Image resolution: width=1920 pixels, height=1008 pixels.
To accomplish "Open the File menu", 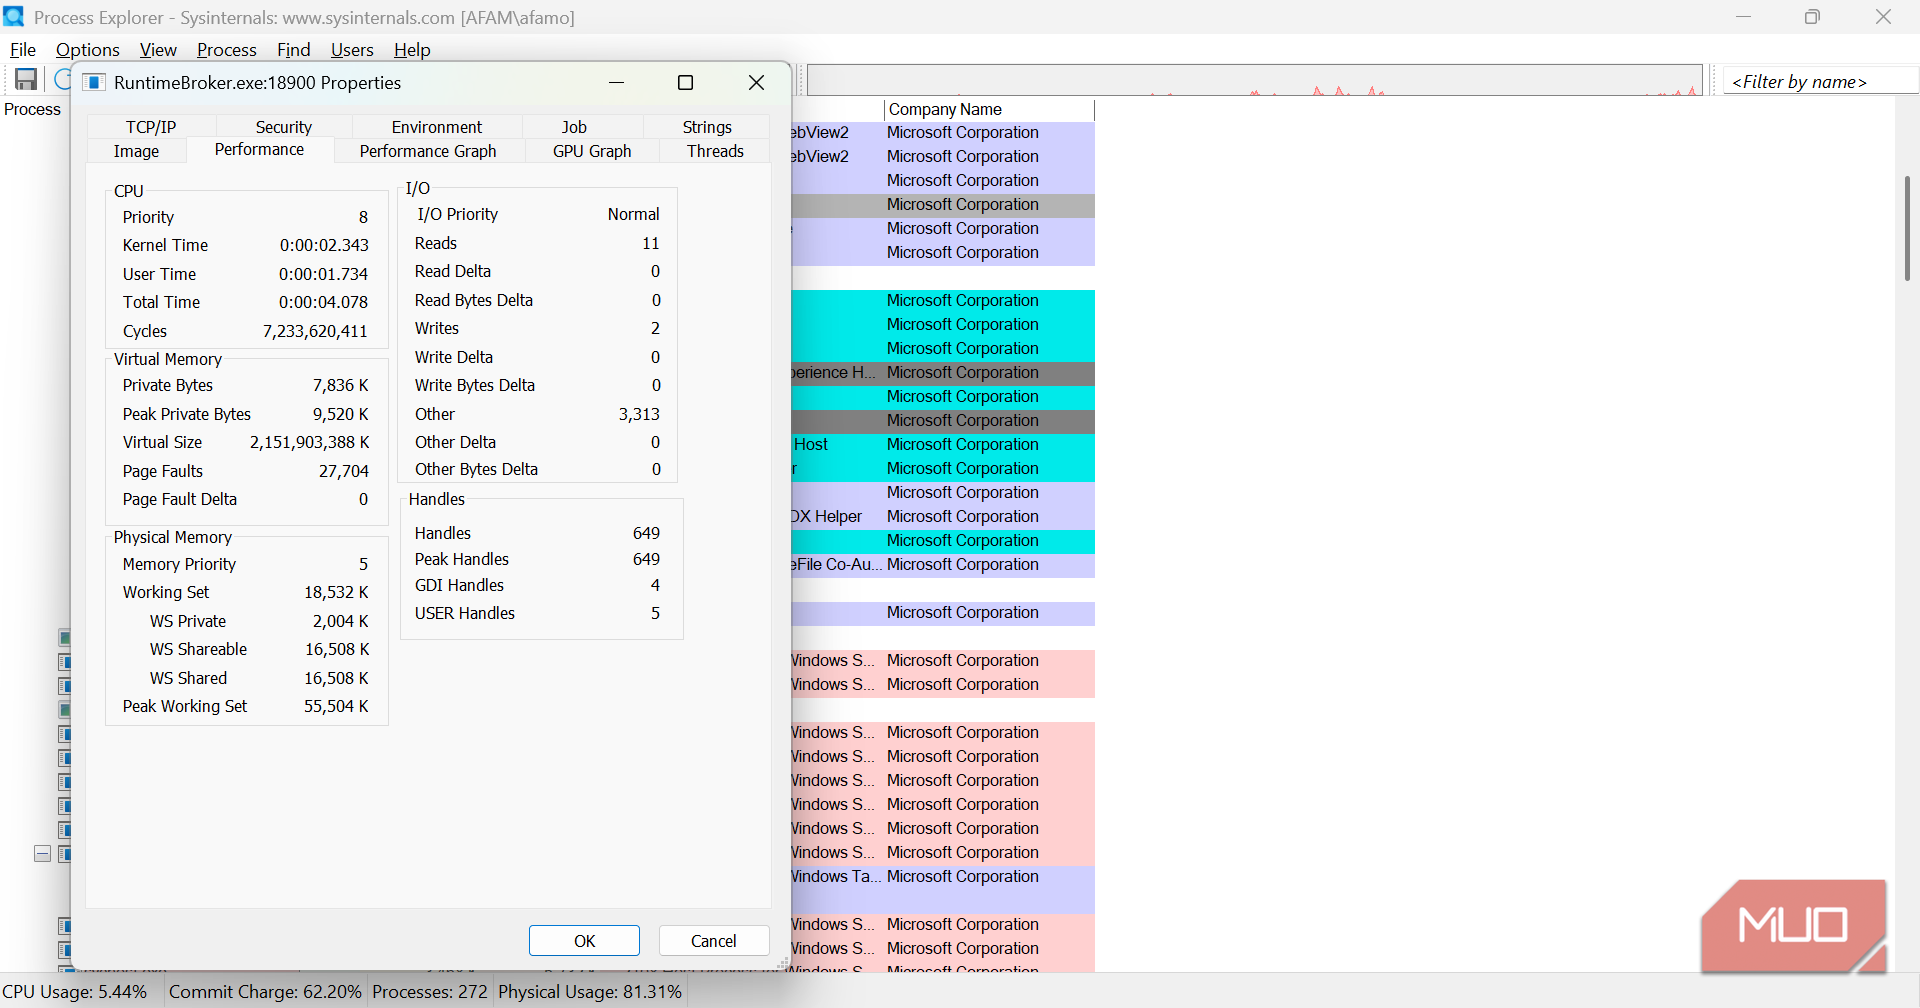I will coord(23,50).
